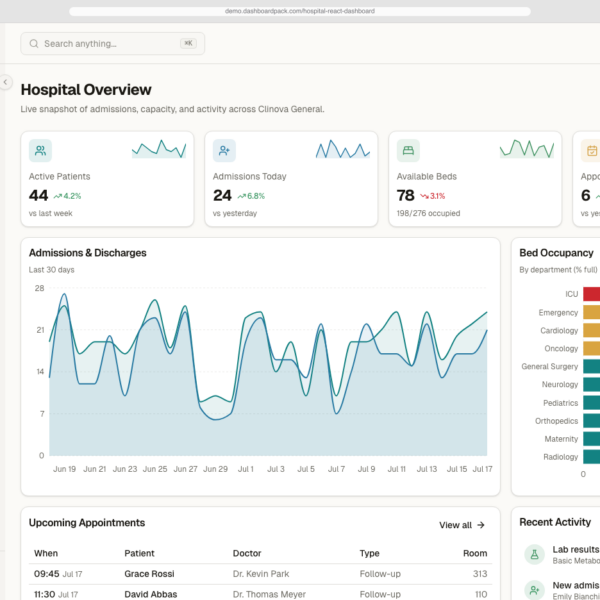Open the Admissions Today sparkline chart
The width and height of the screenshot is (600, 600).
(343, 149)
